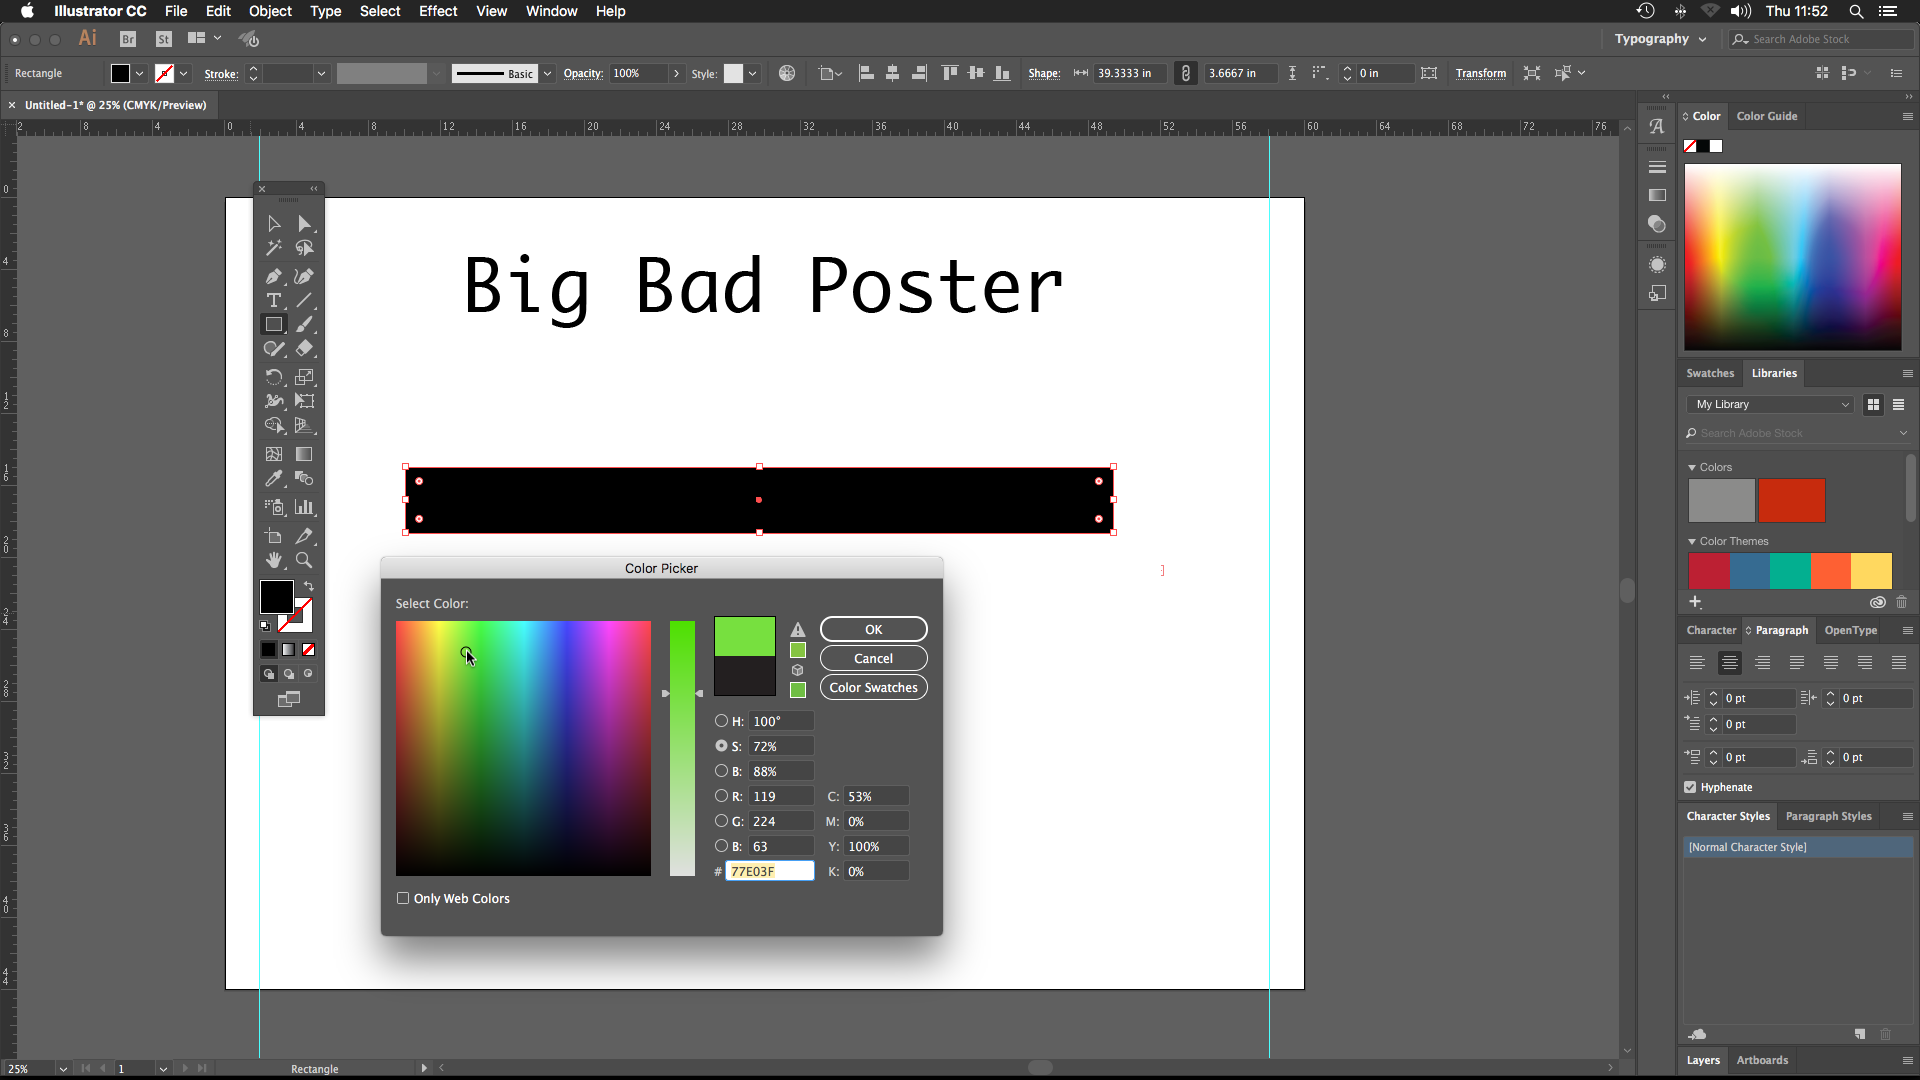Select the Shape Builder tool
1920x1080 pixels.
pos(273,425)
